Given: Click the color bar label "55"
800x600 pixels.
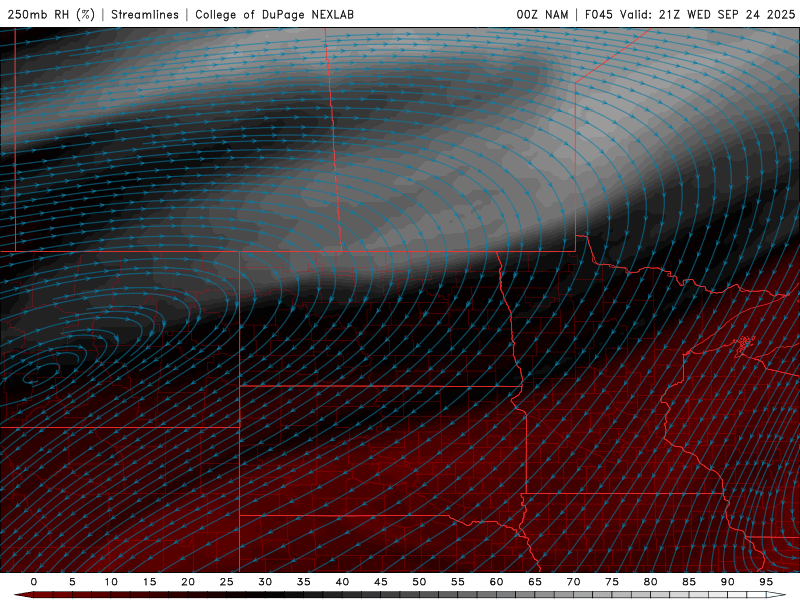Looking at the screenshot, I should click(458, 582).
